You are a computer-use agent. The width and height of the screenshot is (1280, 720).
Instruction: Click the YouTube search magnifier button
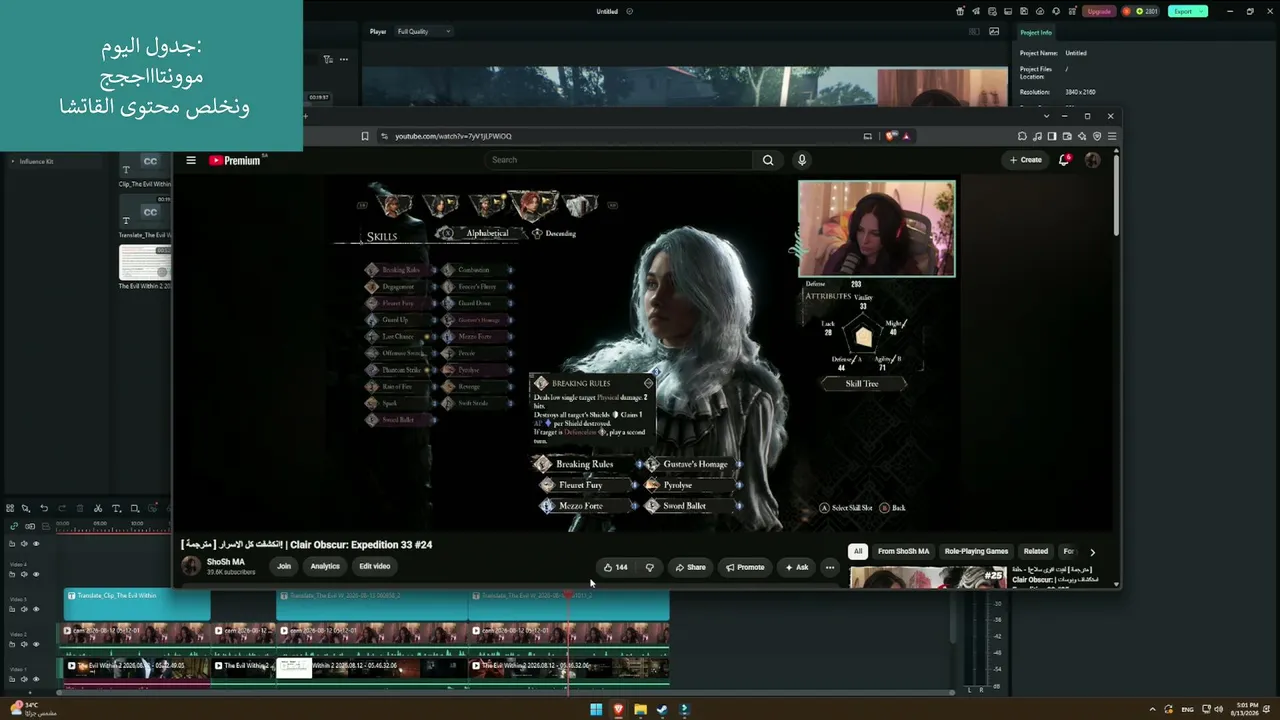(x=768, y=160)
